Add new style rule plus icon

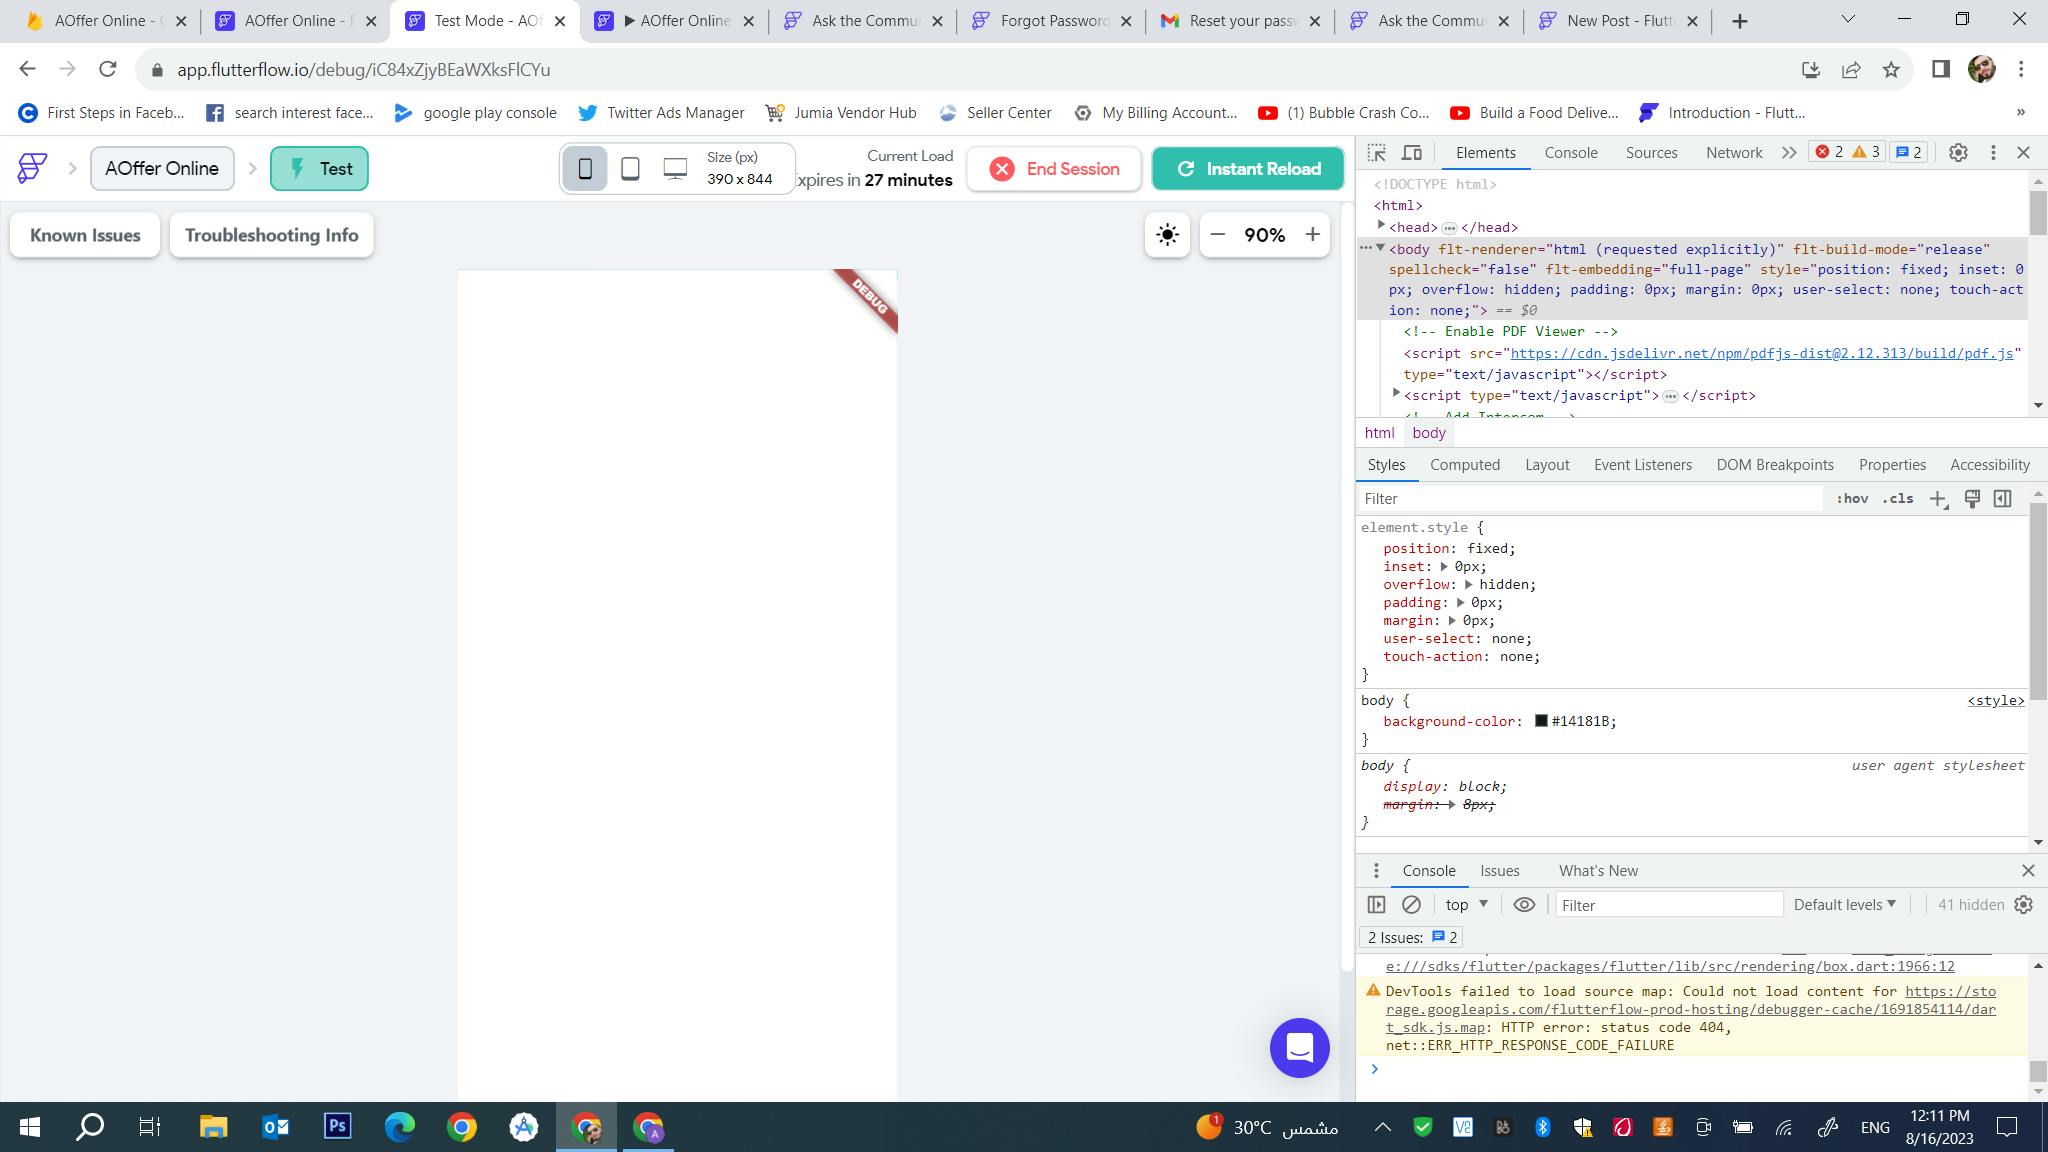coord(1938,499)
